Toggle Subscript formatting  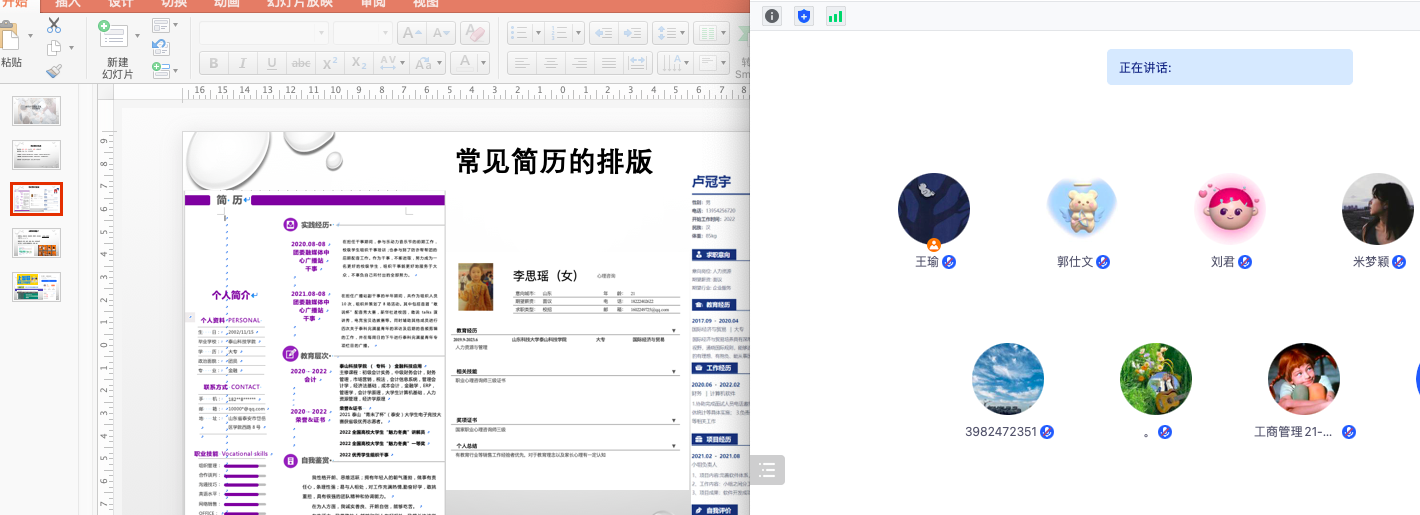tap(358, 64)
